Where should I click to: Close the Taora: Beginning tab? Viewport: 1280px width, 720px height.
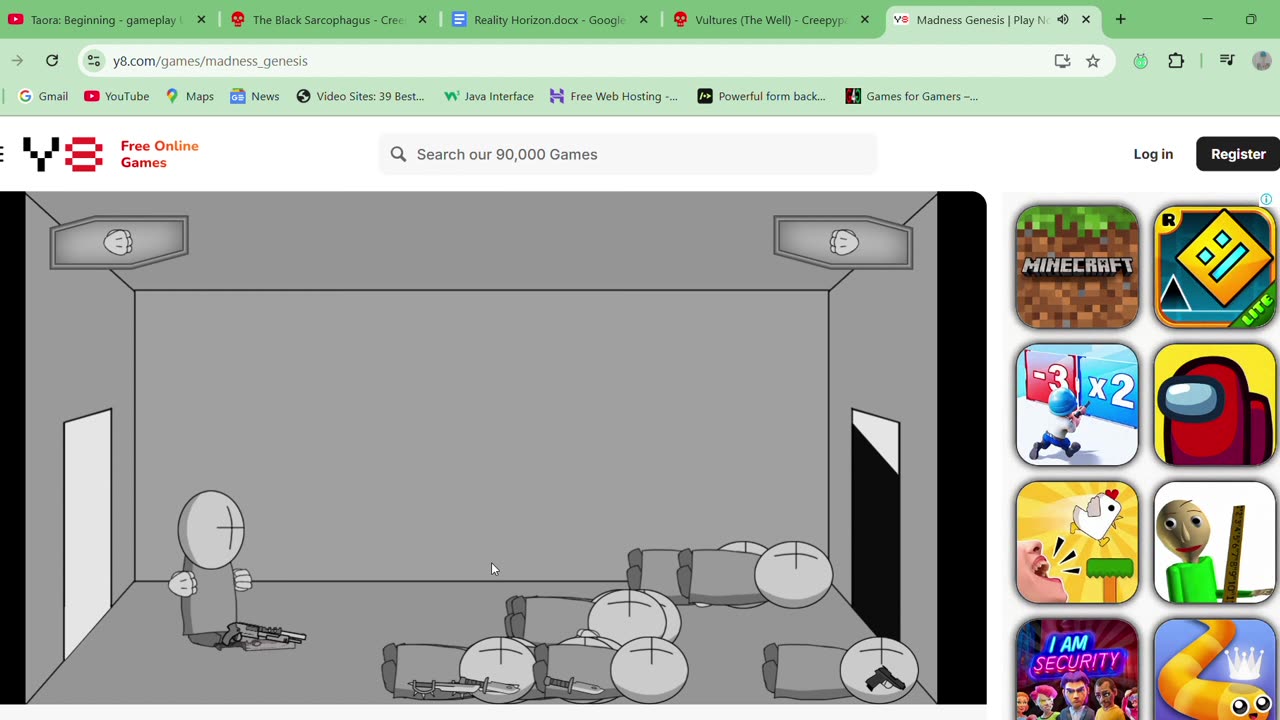pos(201,20)
